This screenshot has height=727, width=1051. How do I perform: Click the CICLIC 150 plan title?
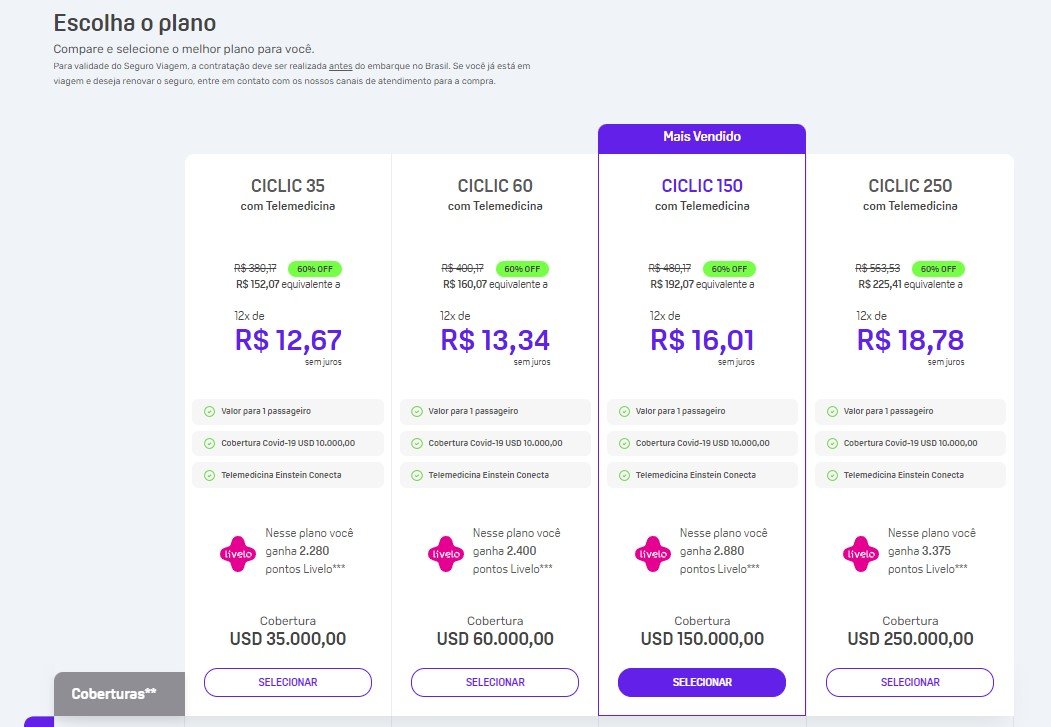702,186
